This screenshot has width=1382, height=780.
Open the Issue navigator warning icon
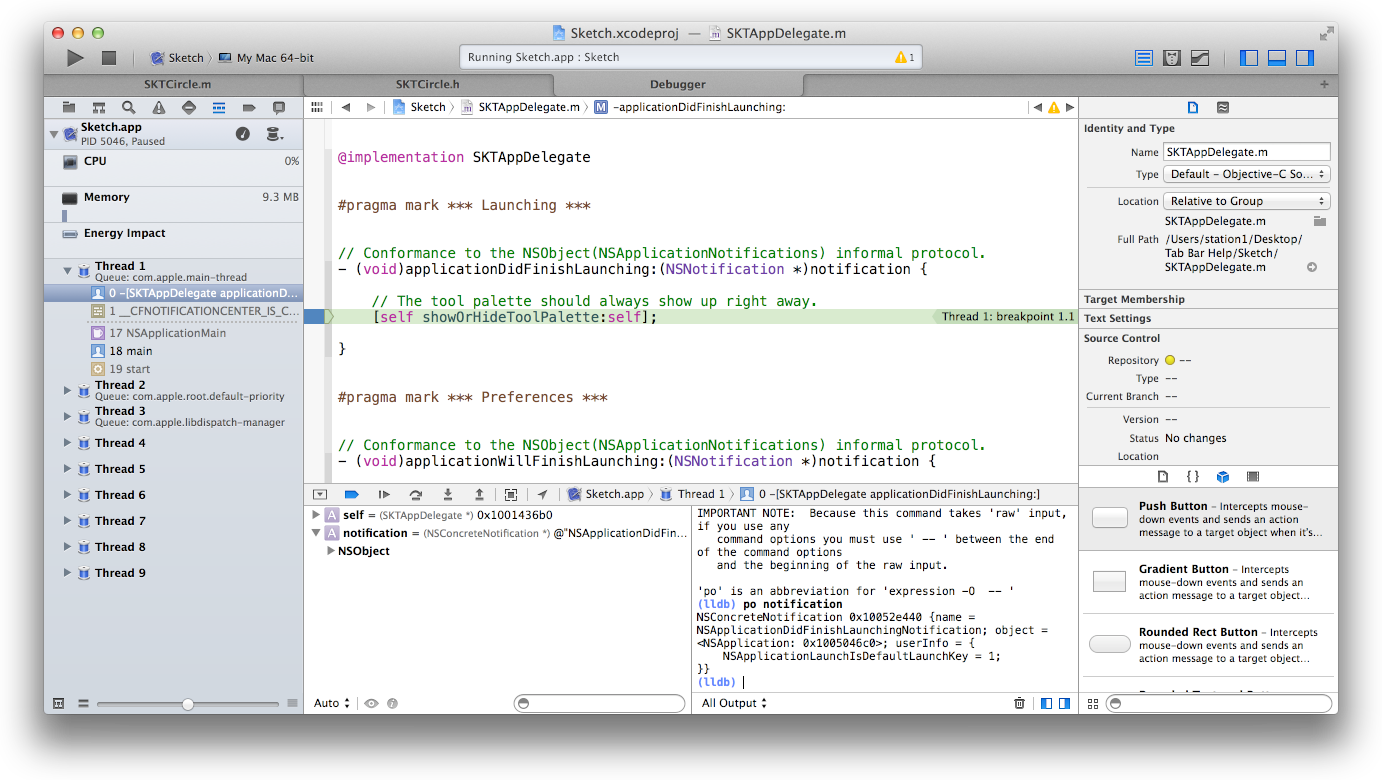(159, 107)
